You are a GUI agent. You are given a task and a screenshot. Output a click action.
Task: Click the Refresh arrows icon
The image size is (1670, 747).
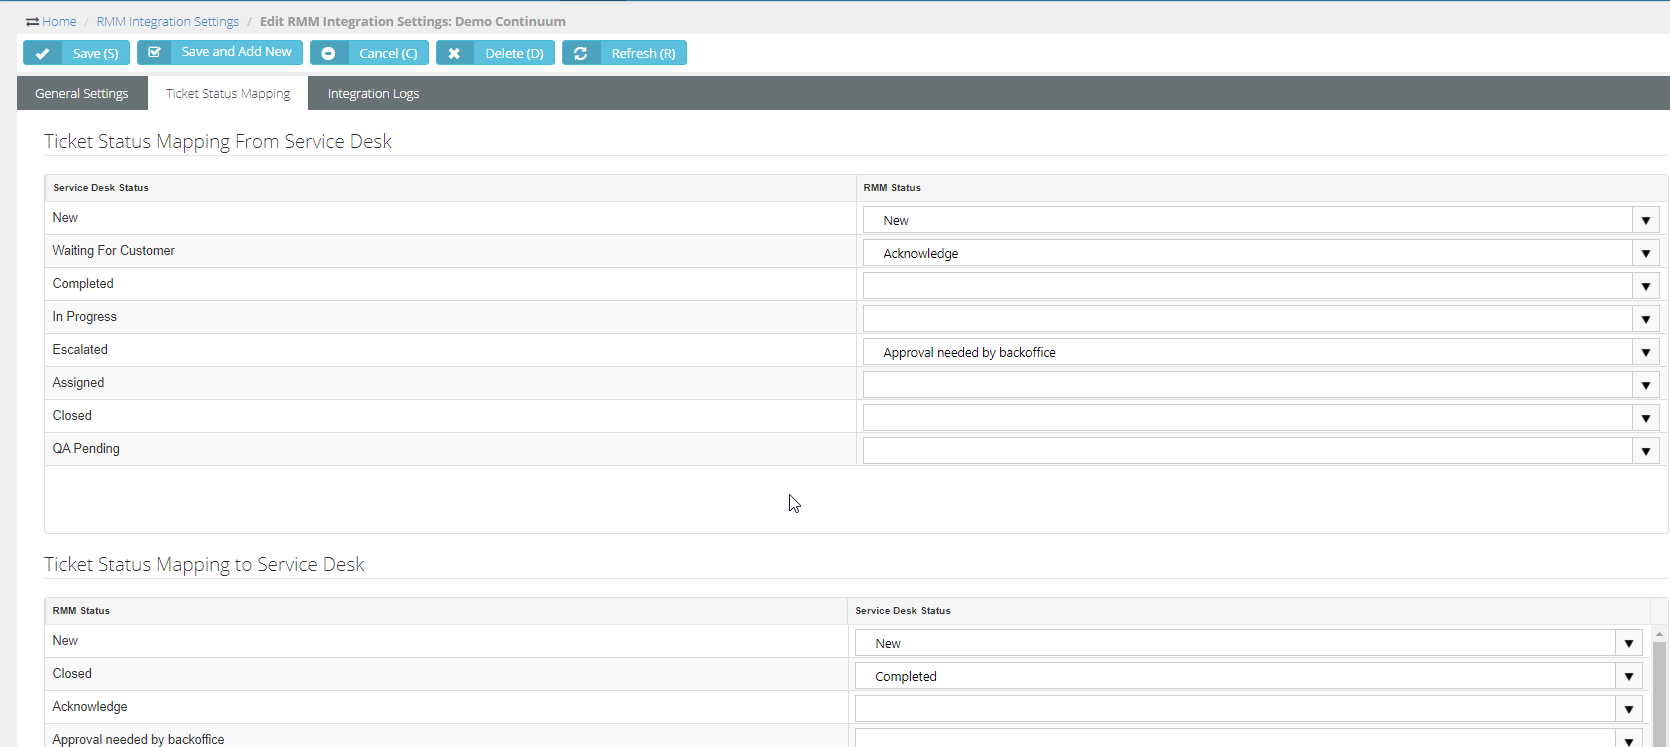(581, 53)
